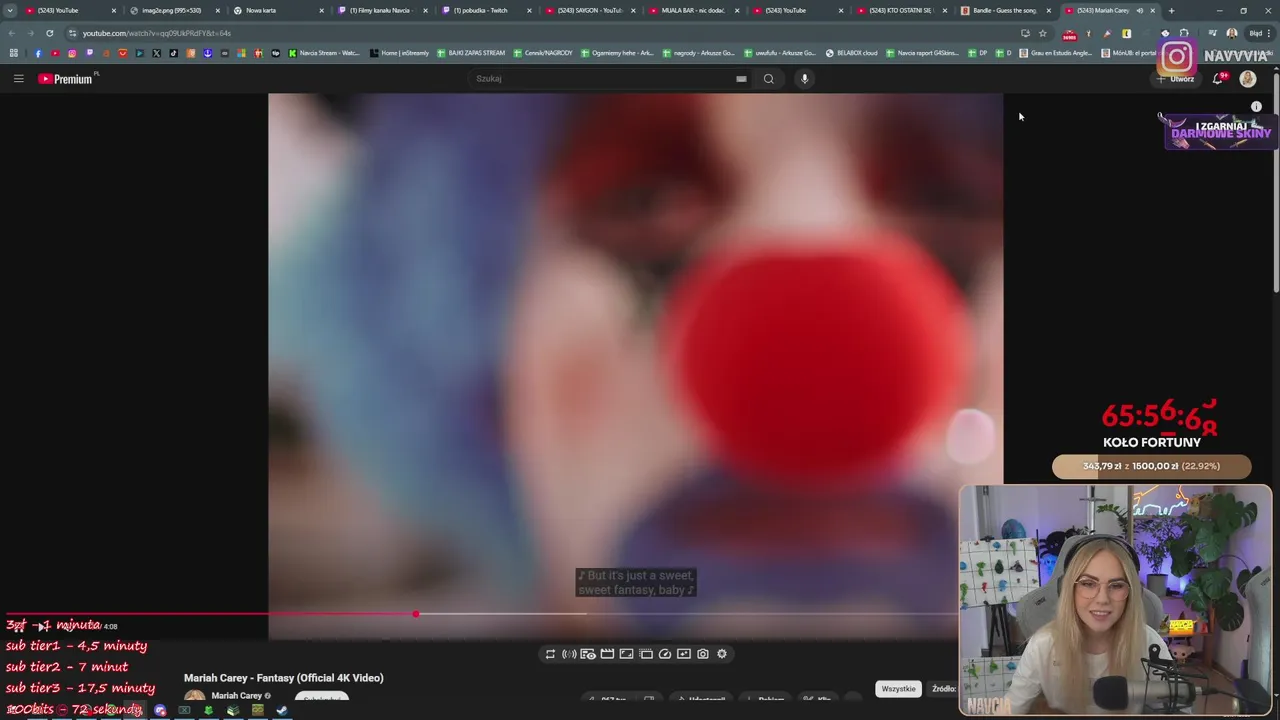Open the playback speed gauge icon
This screenshot has width=1280, height=720.
(x=665, y=654)
